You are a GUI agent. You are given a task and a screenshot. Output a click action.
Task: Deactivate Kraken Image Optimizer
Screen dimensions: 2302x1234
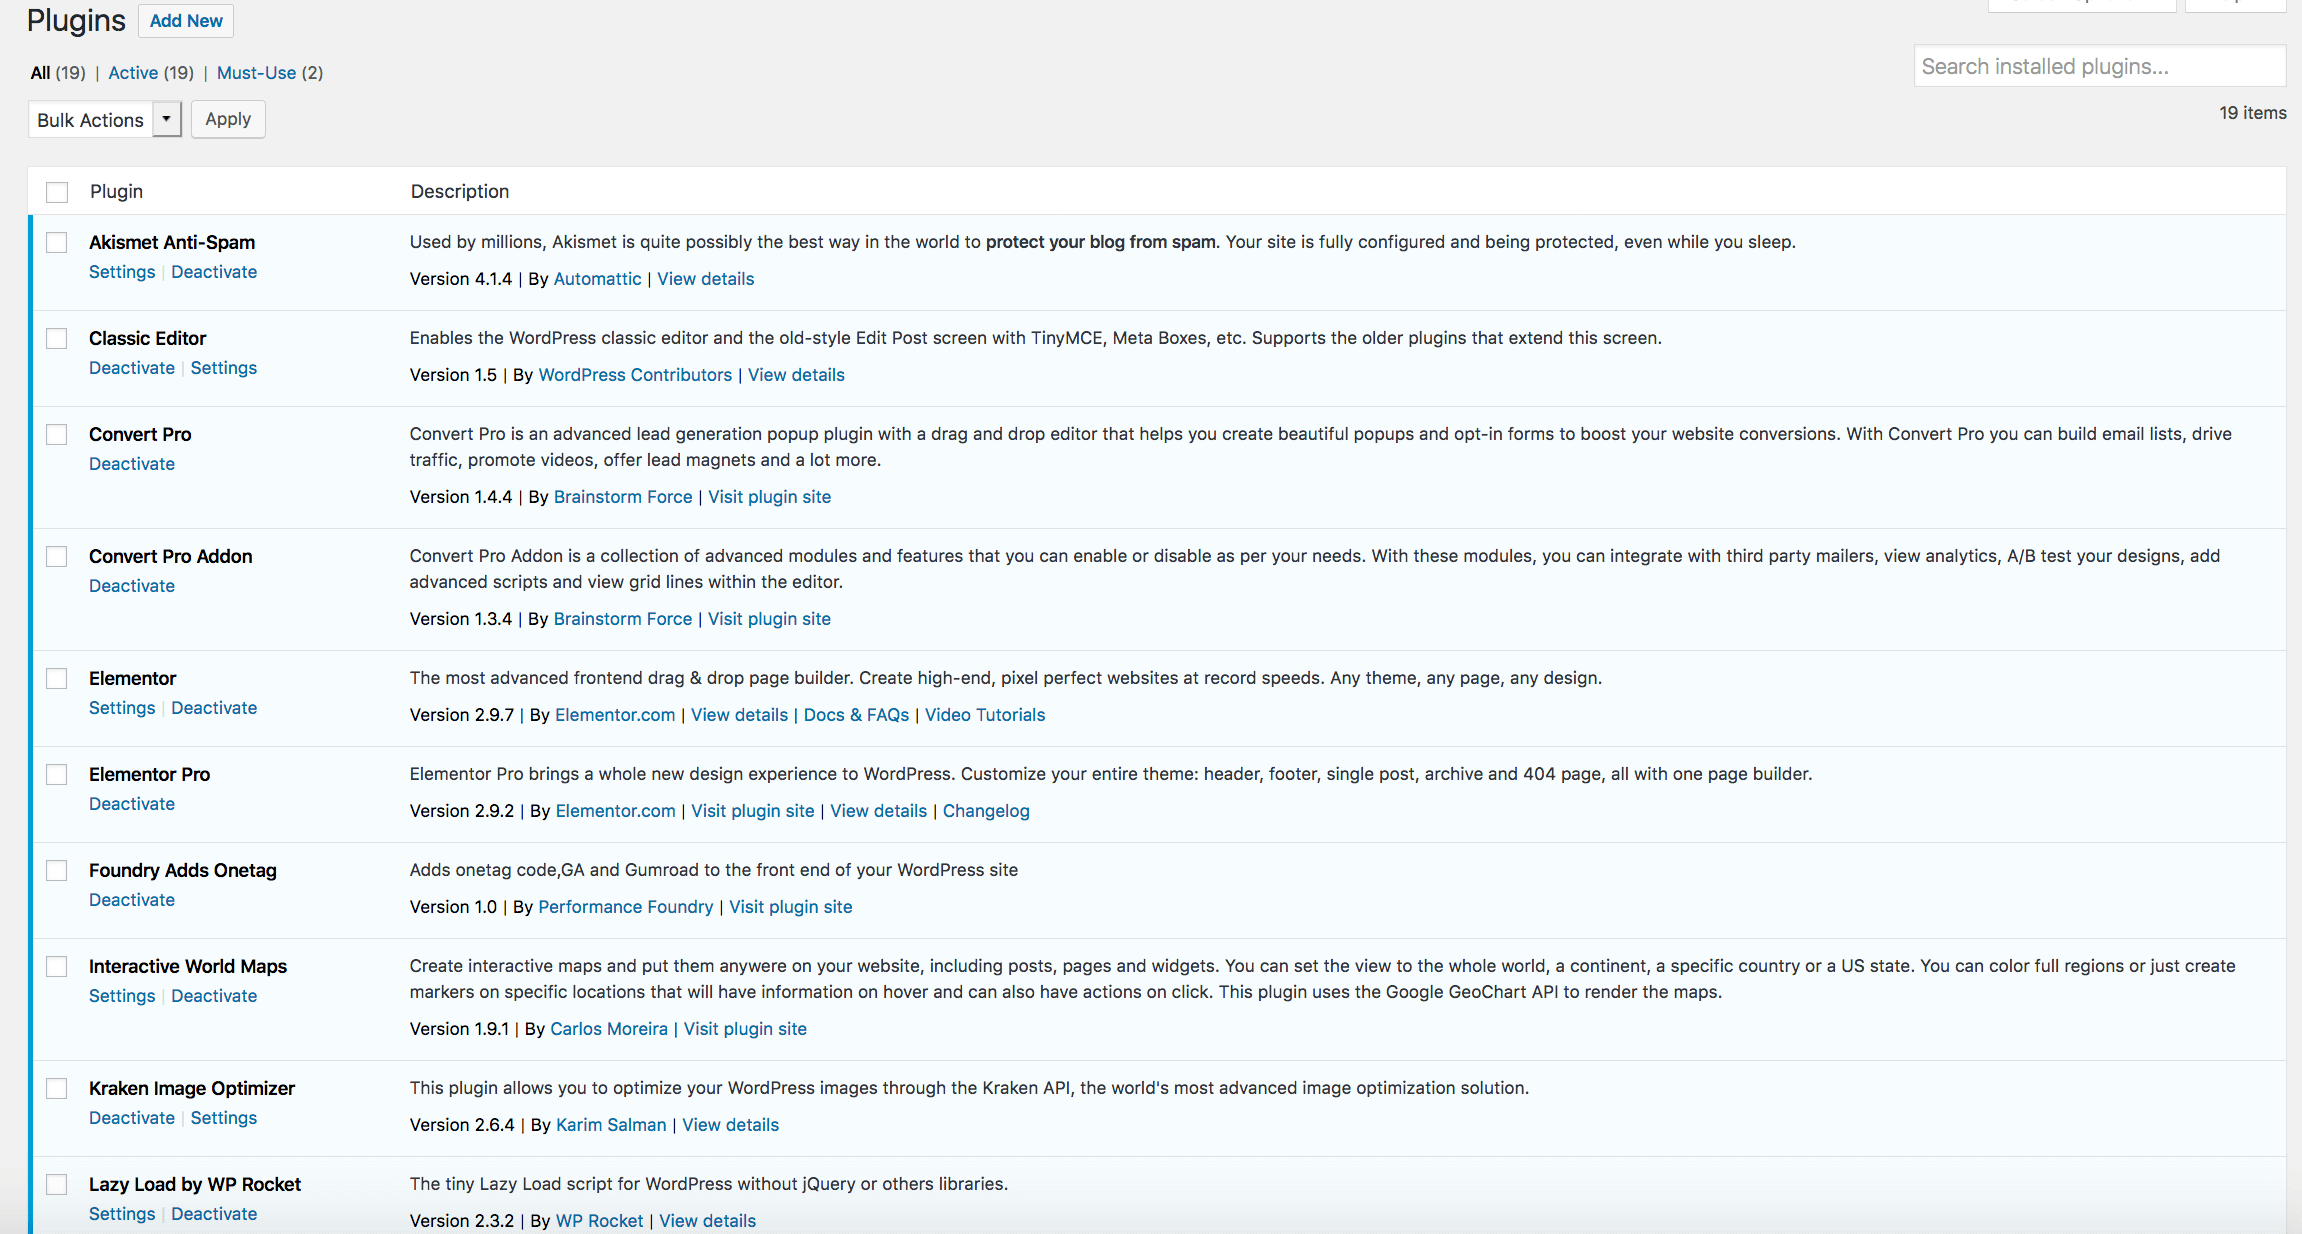point(132,1118)
